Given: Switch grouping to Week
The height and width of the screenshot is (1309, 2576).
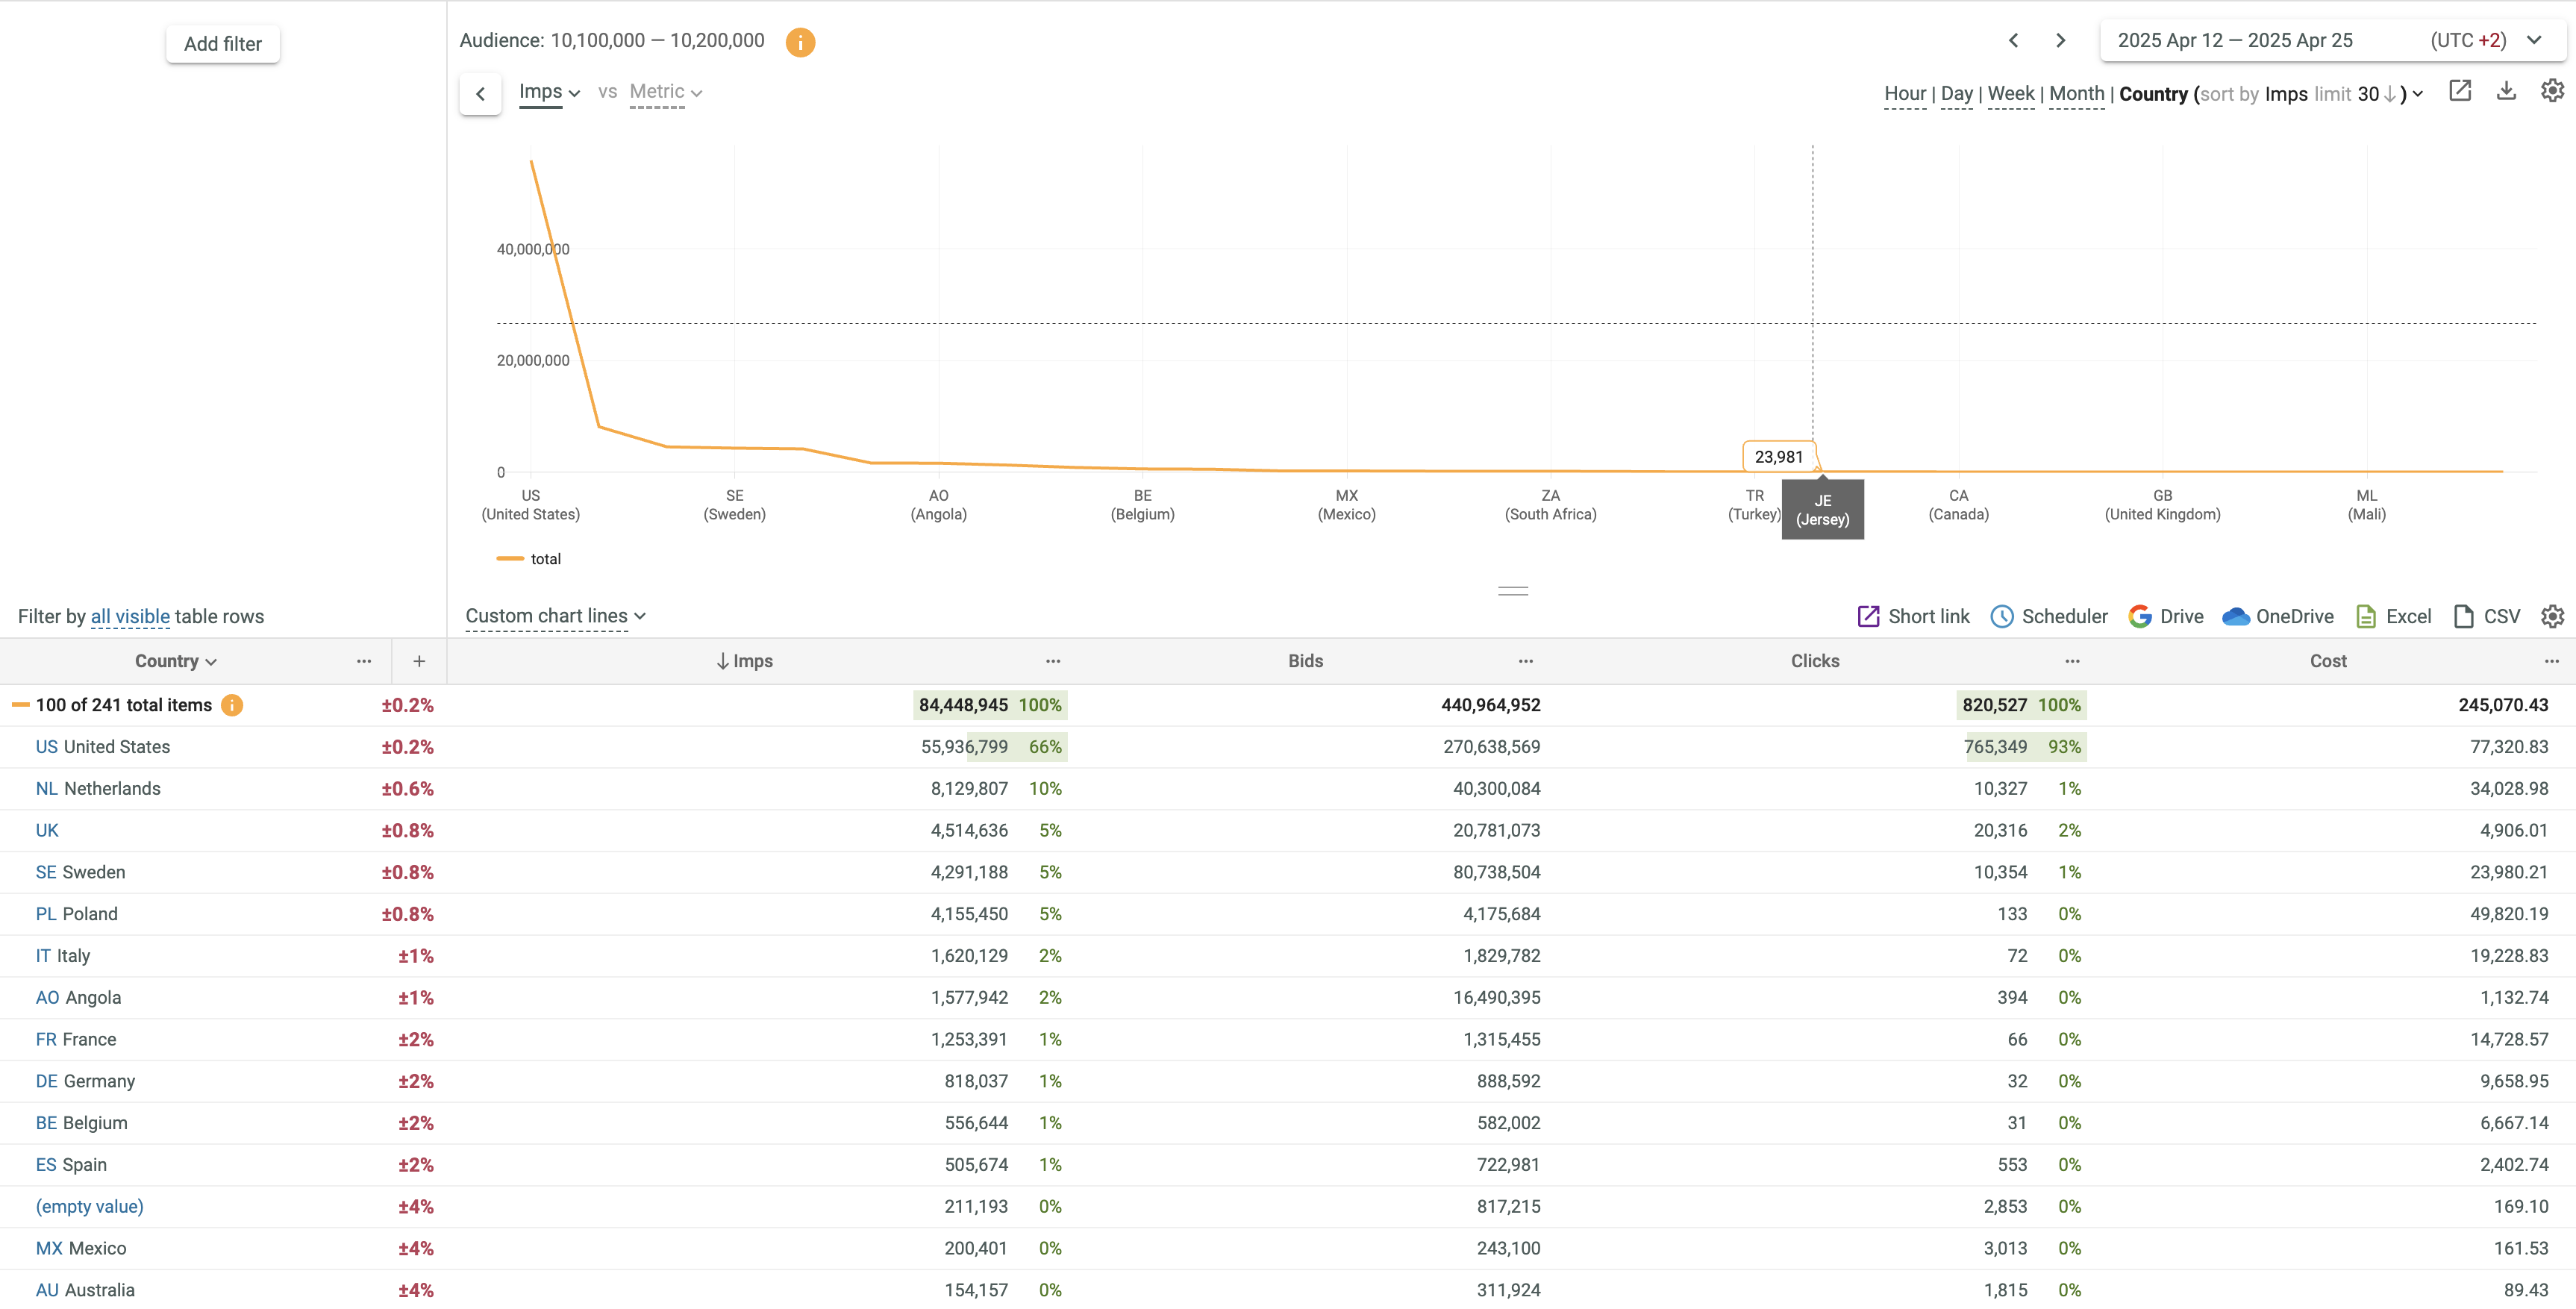Looking at the screenshot, I should 2010,94.
